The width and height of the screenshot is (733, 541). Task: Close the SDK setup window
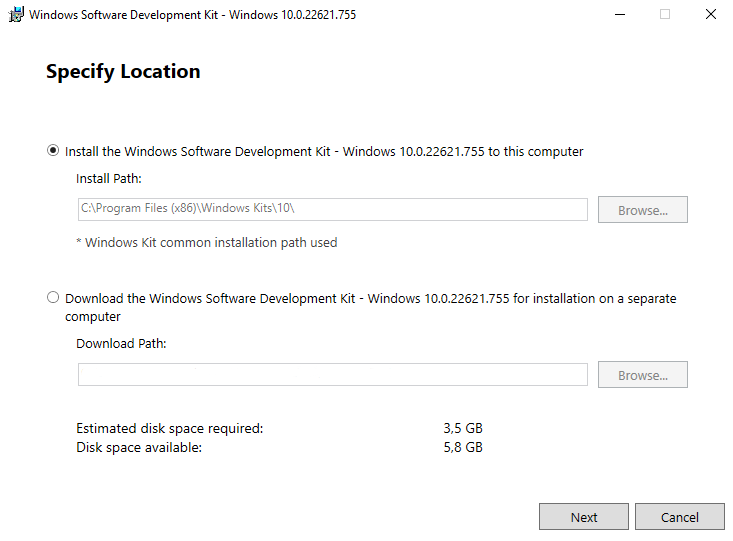tap(710, 15)
